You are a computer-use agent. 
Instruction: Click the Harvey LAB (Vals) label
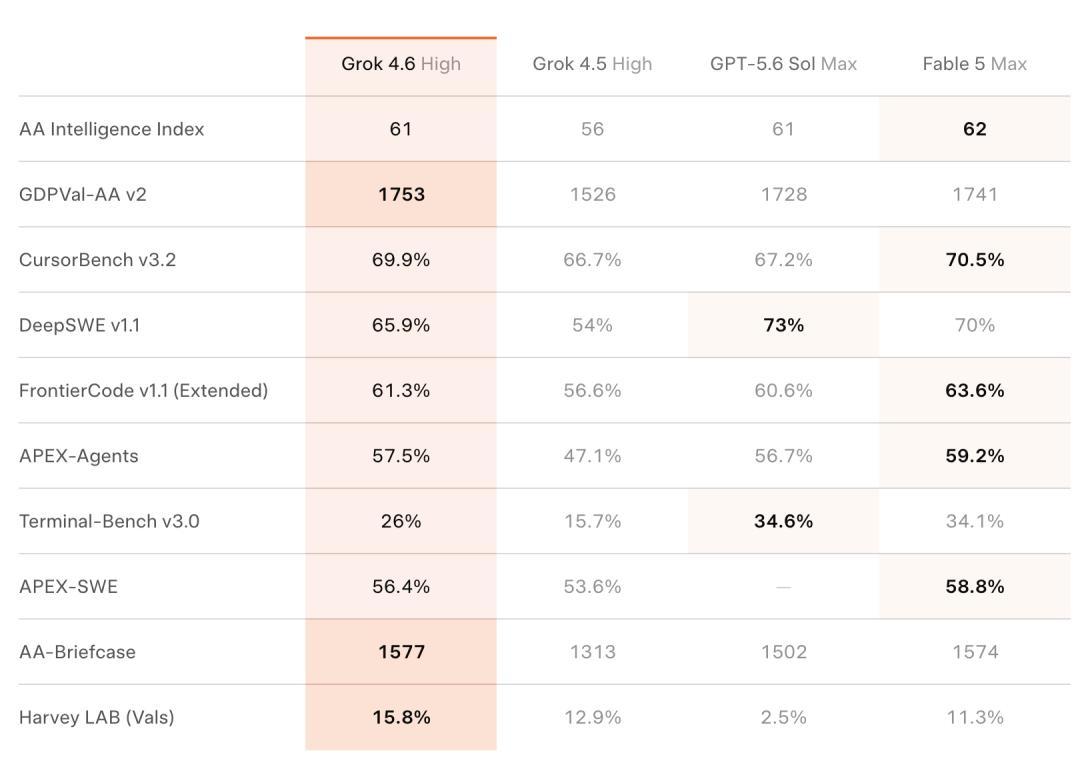[x=96, y=718]
